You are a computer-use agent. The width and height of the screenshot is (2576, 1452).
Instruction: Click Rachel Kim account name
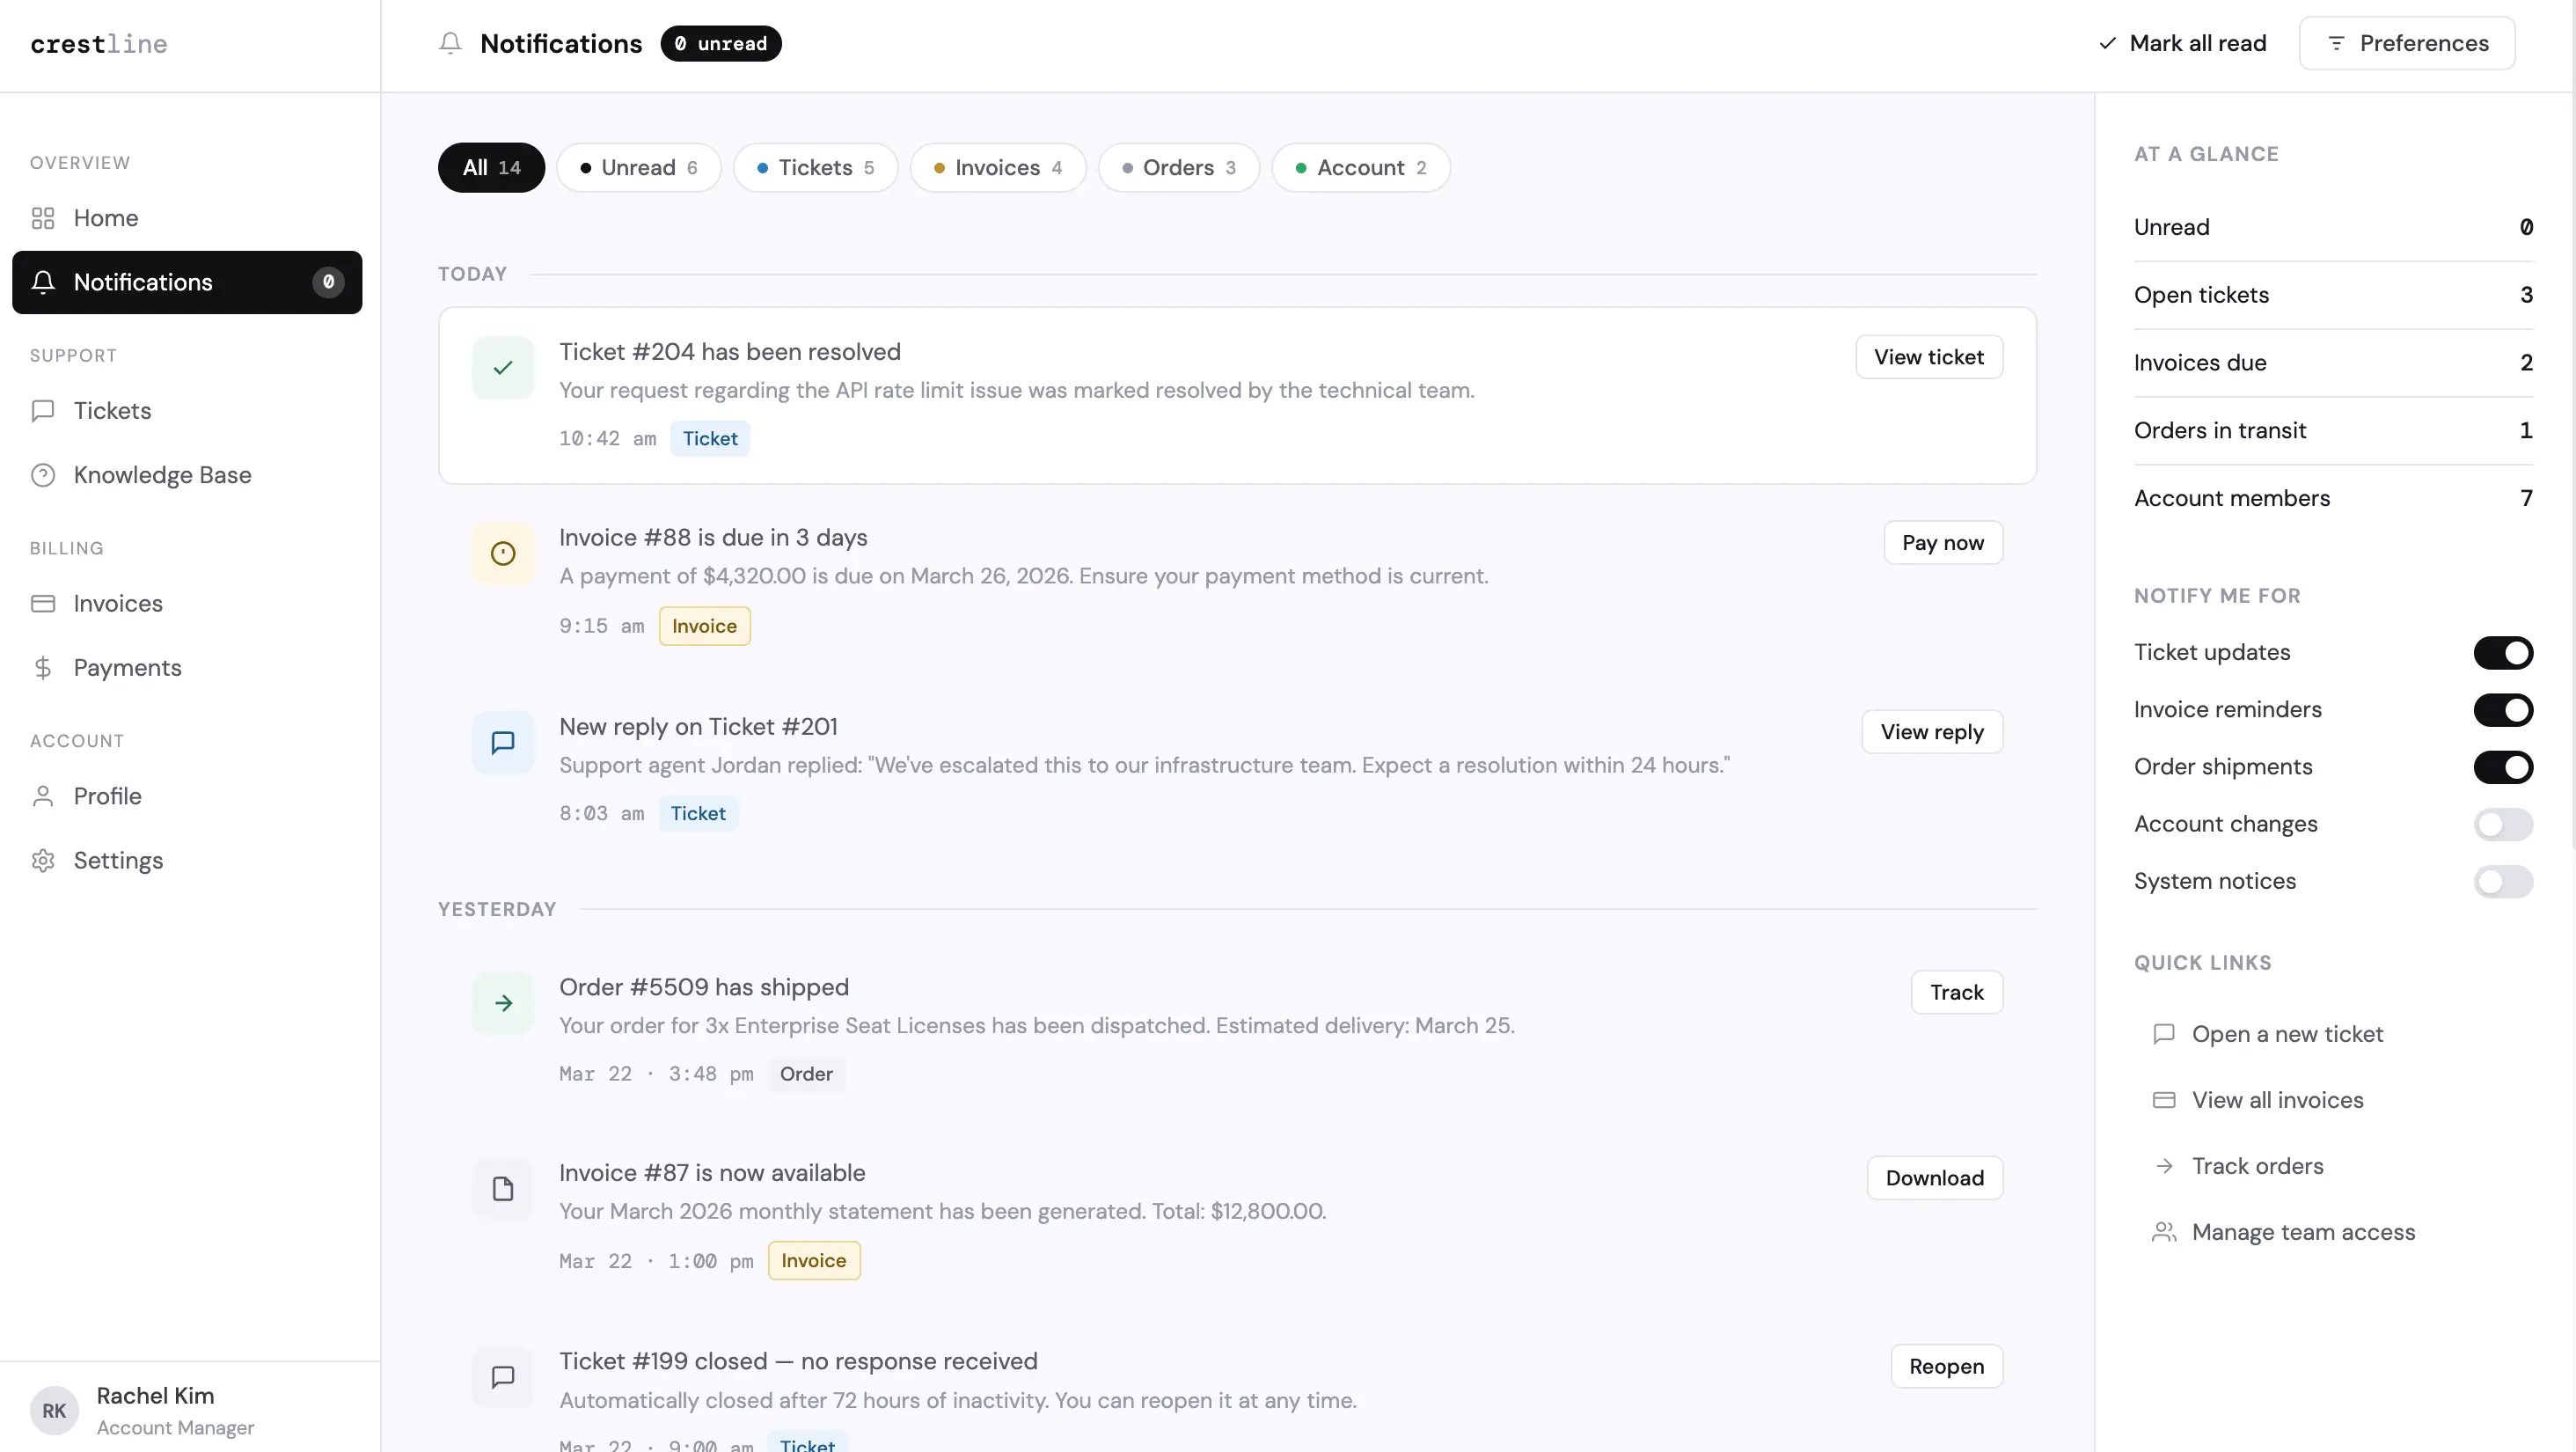coord(155,1395)
